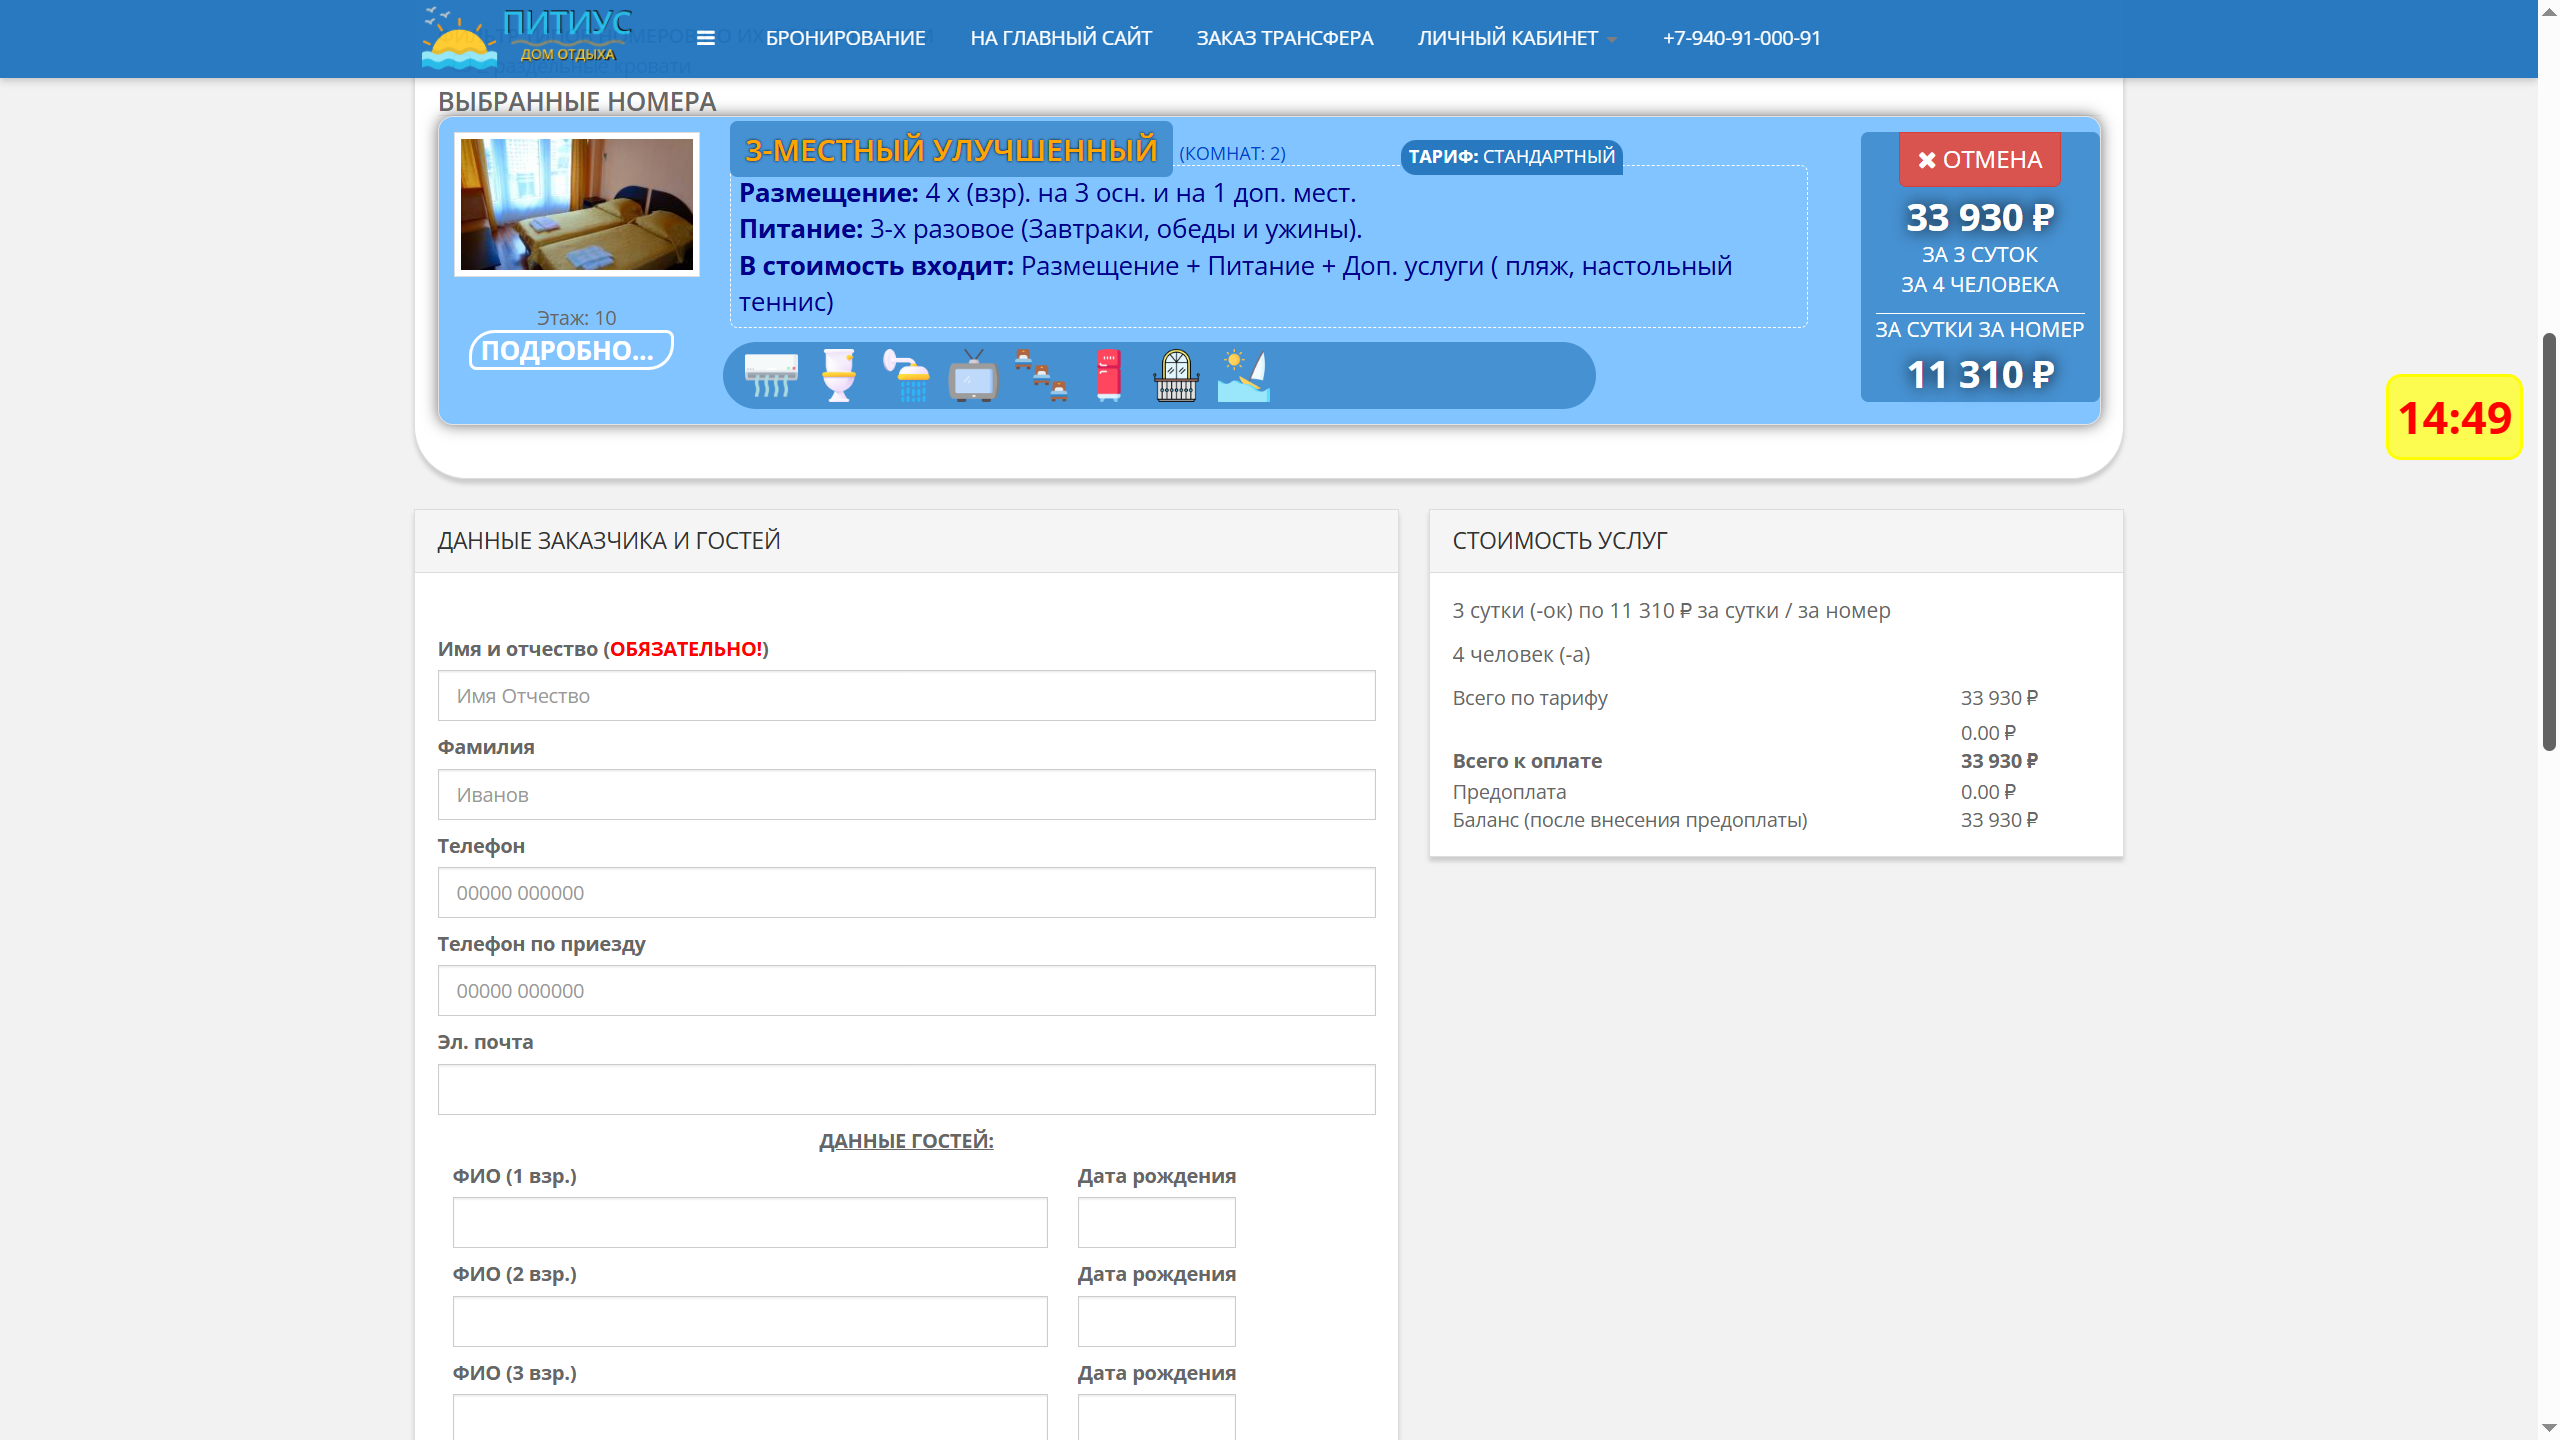Viewport: 2560px width, 1440px height.
Task: Click the scrollbar down arrow
Action: [x=2549, y=1430]
